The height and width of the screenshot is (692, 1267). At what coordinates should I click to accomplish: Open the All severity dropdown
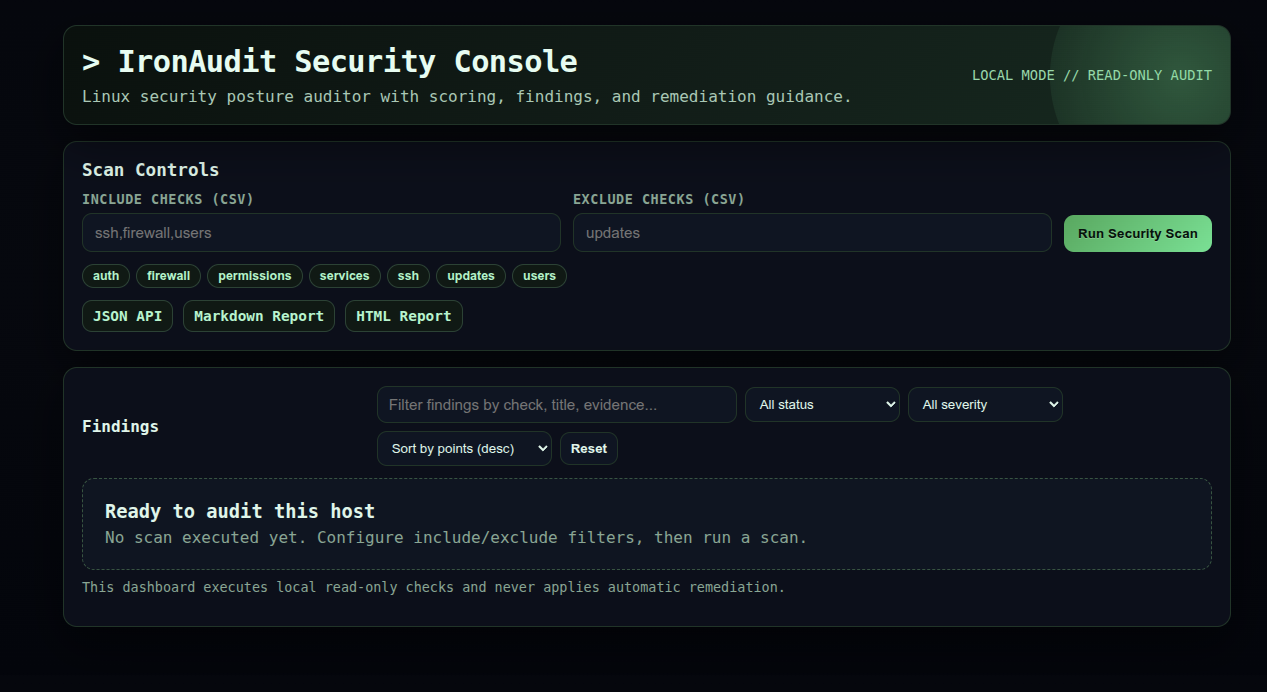point(984,405)
